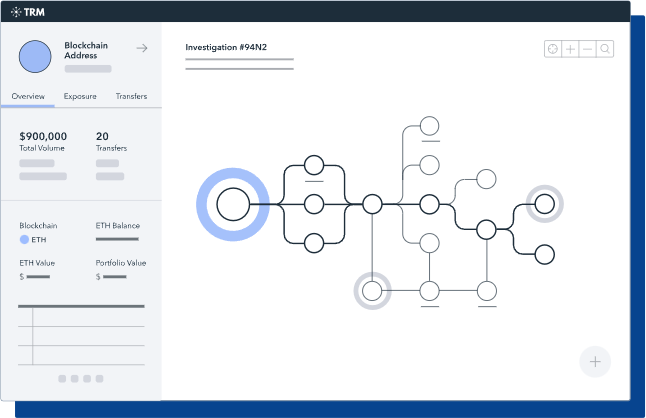Select the large blue-ringed root node
This screenshot has height=418, width=646.
point(233,204)
